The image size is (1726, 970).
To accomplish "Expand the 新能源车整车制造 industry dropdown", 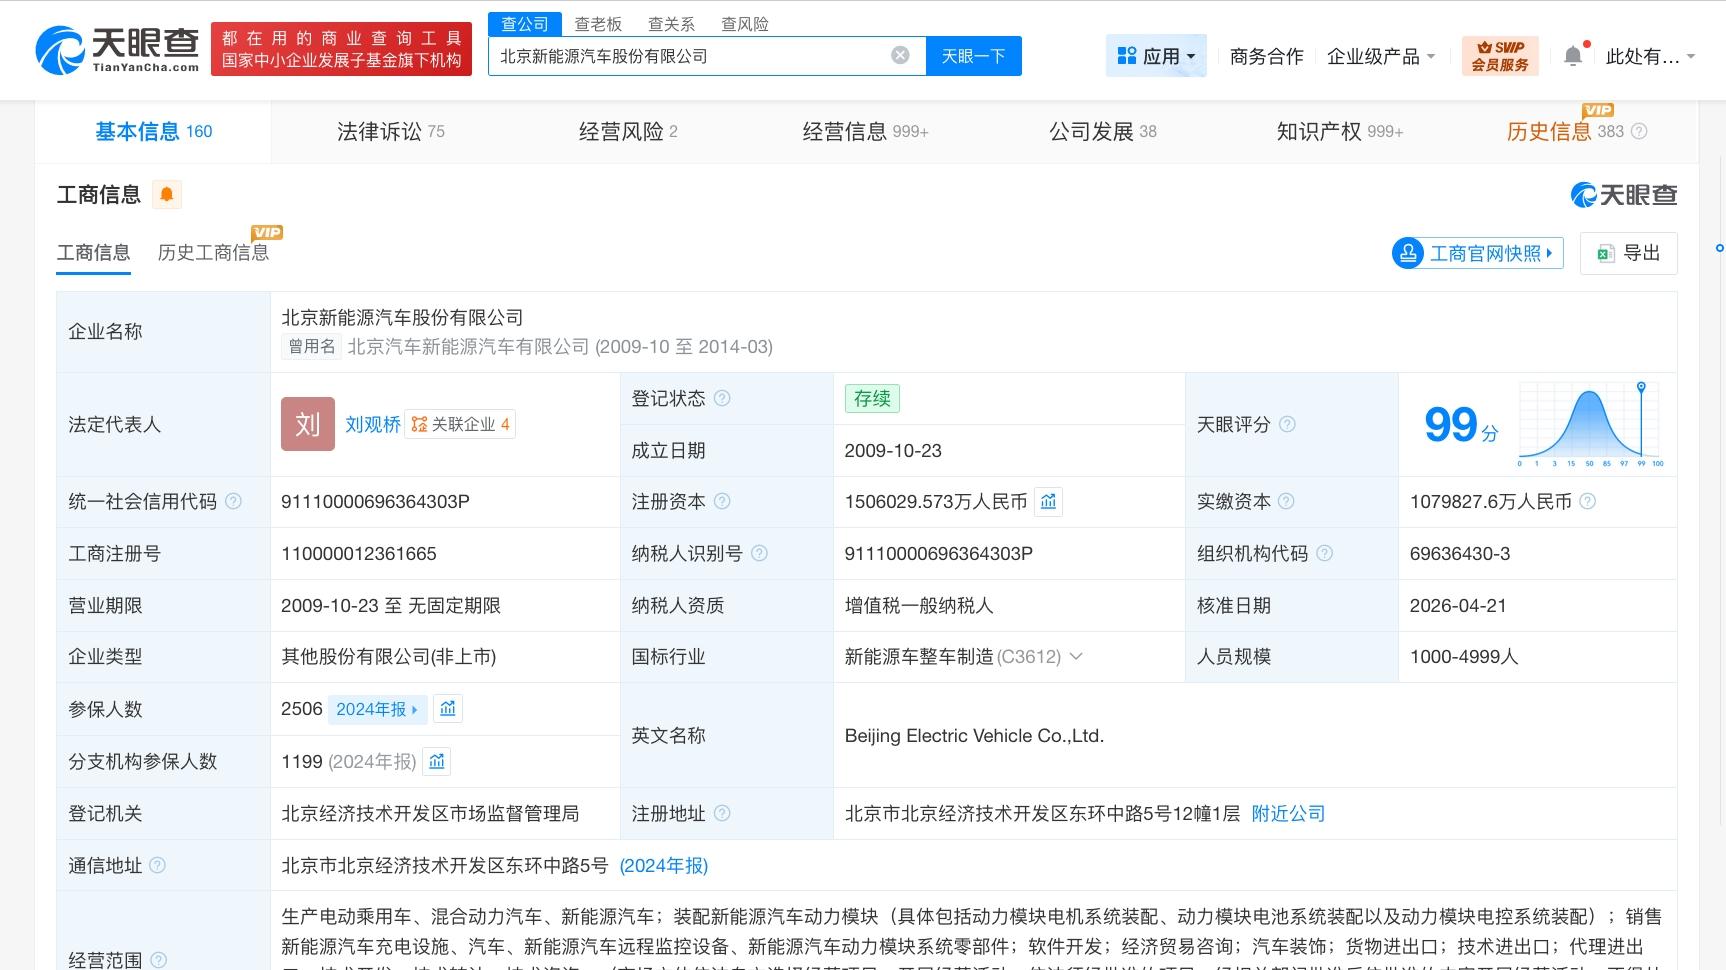I will (1077, 657).
